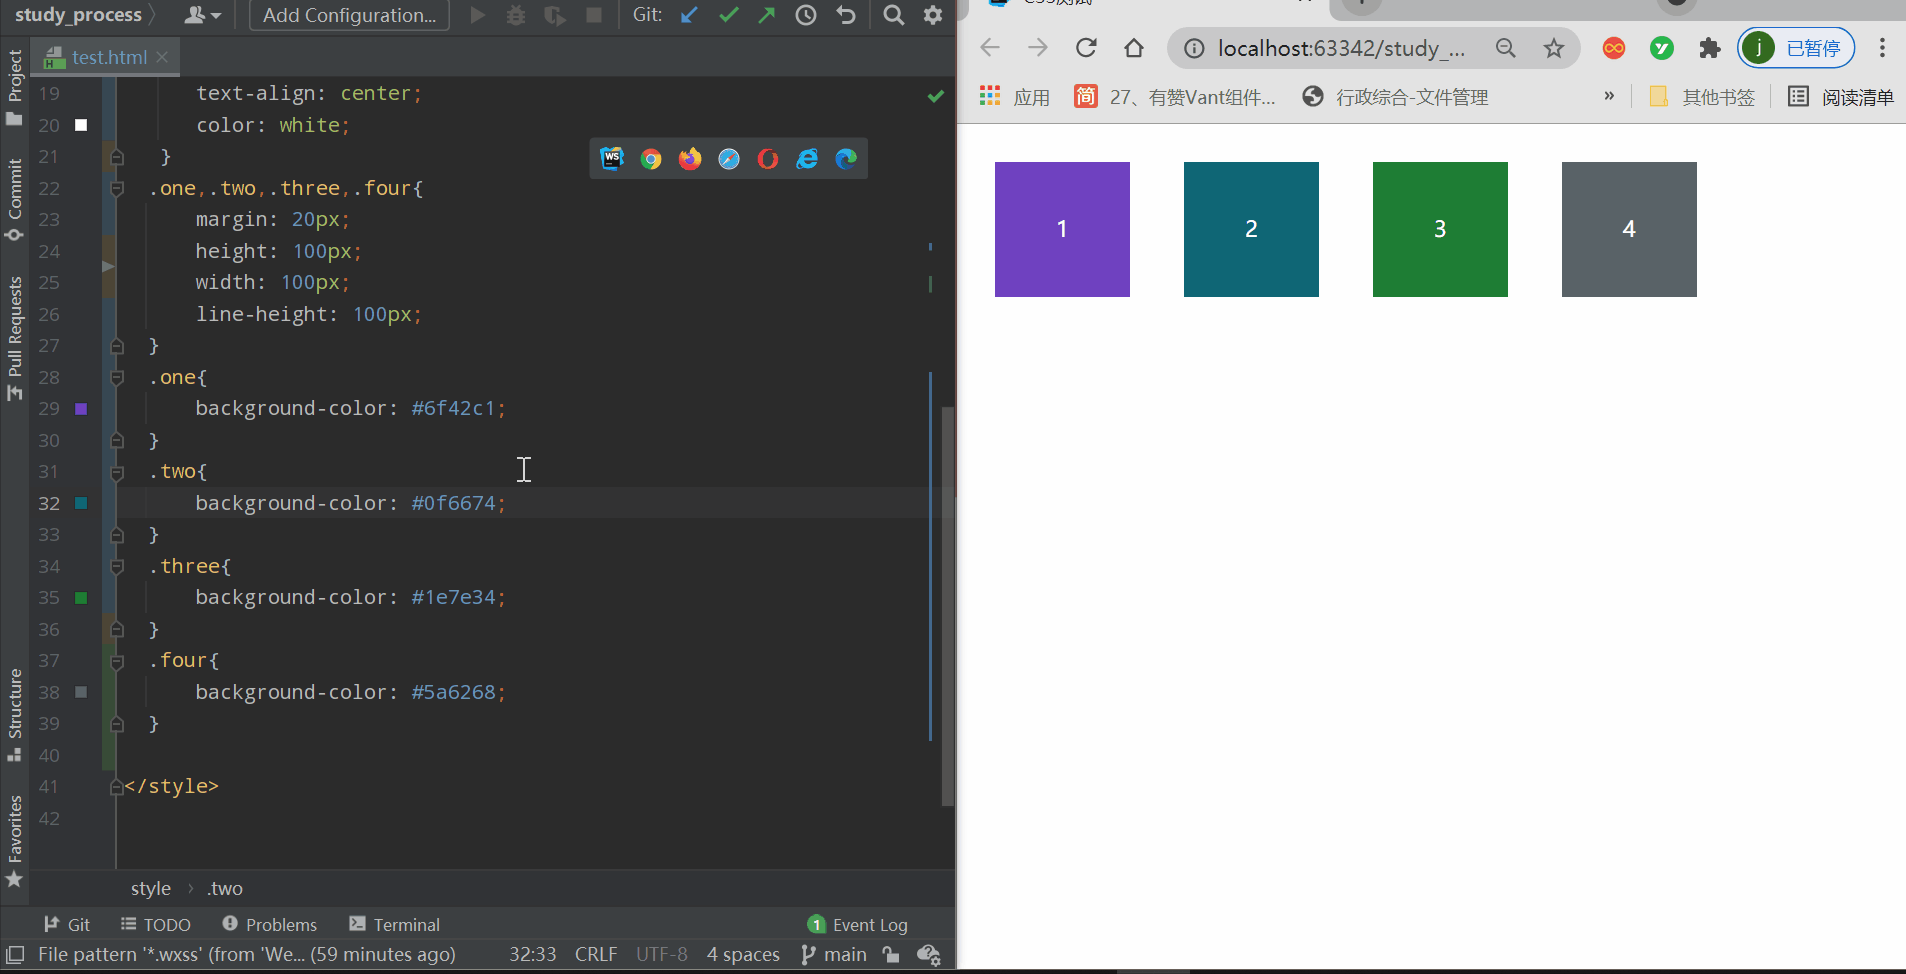The width and height of the screenshot is (1906, 974).
Task: Open the Problems tool window tab
Action: (270, 925)
